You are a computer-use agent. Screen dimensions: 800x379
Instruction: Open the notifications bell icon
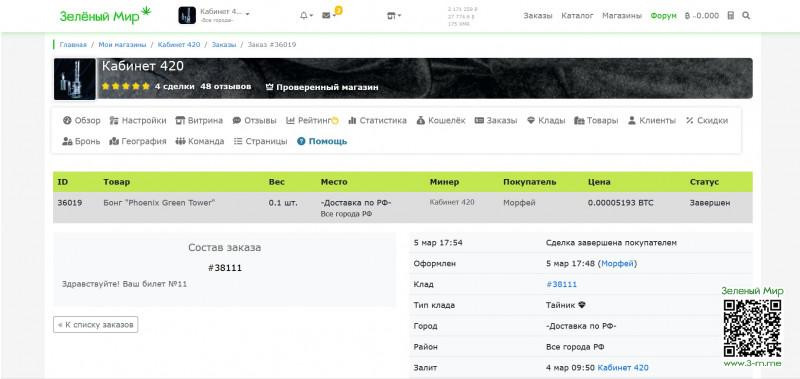pyautogui.click(x=304, y=16)
